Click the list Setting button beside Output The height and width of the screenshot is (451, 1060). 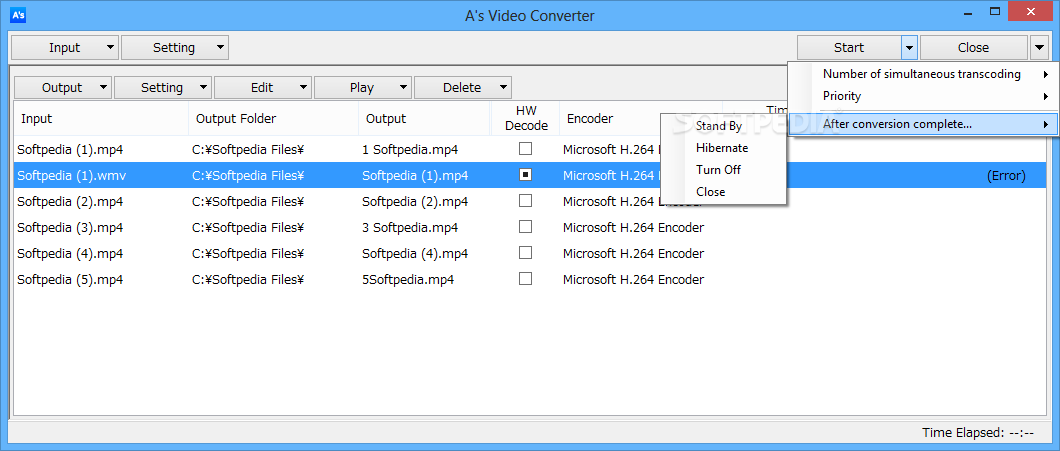click(162, 87)
